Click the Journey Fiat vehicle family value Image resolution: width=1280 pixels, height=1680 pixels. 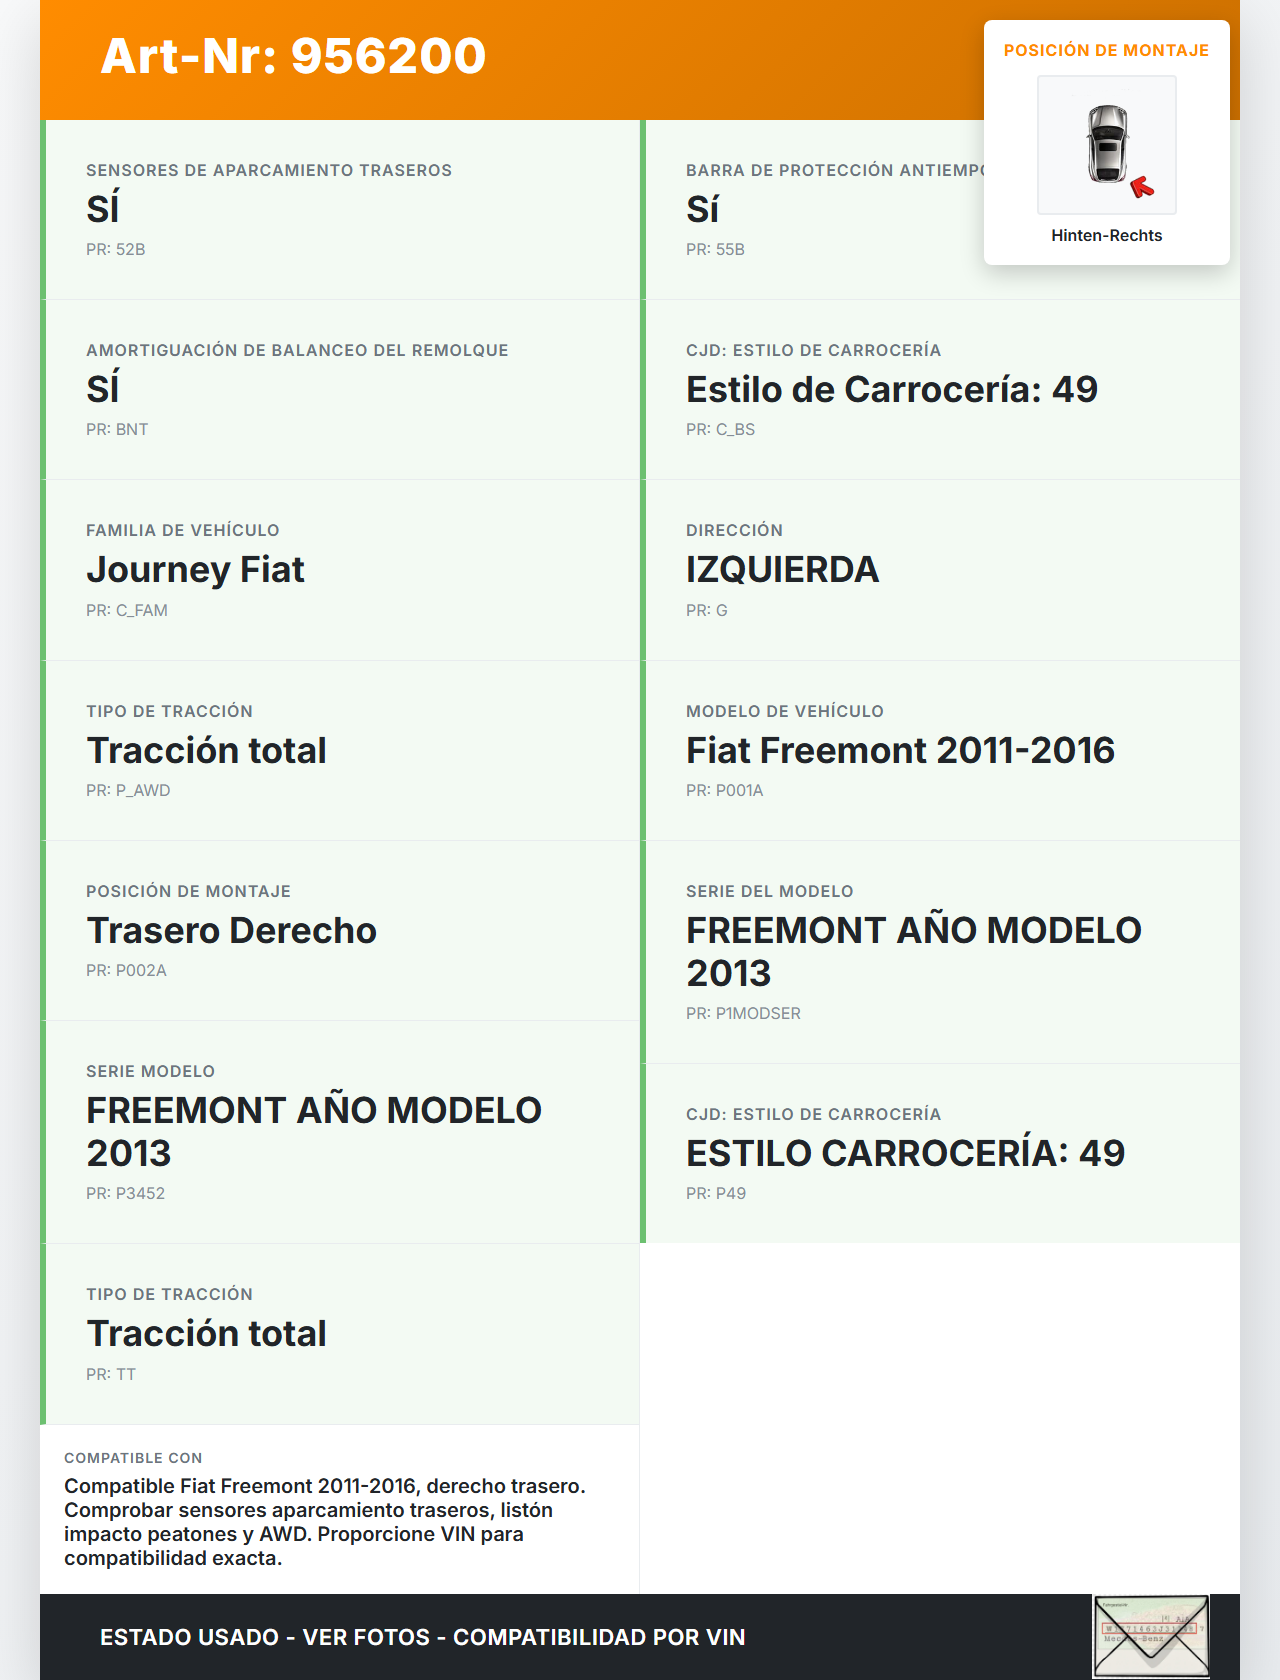(x=195, y=570)
